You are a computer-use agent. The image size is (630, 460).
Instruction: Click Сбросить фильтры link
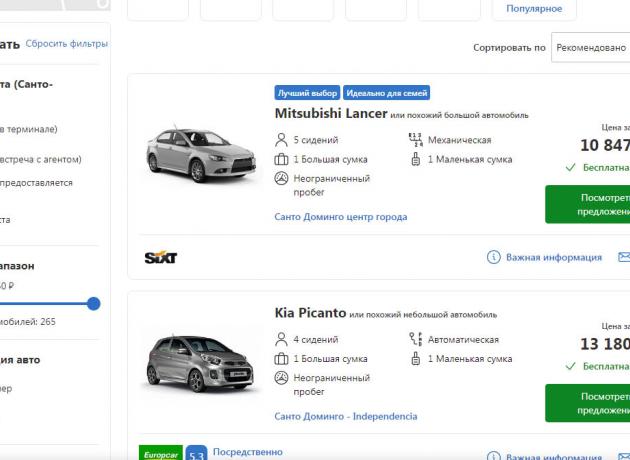click(x=67, y=43)
